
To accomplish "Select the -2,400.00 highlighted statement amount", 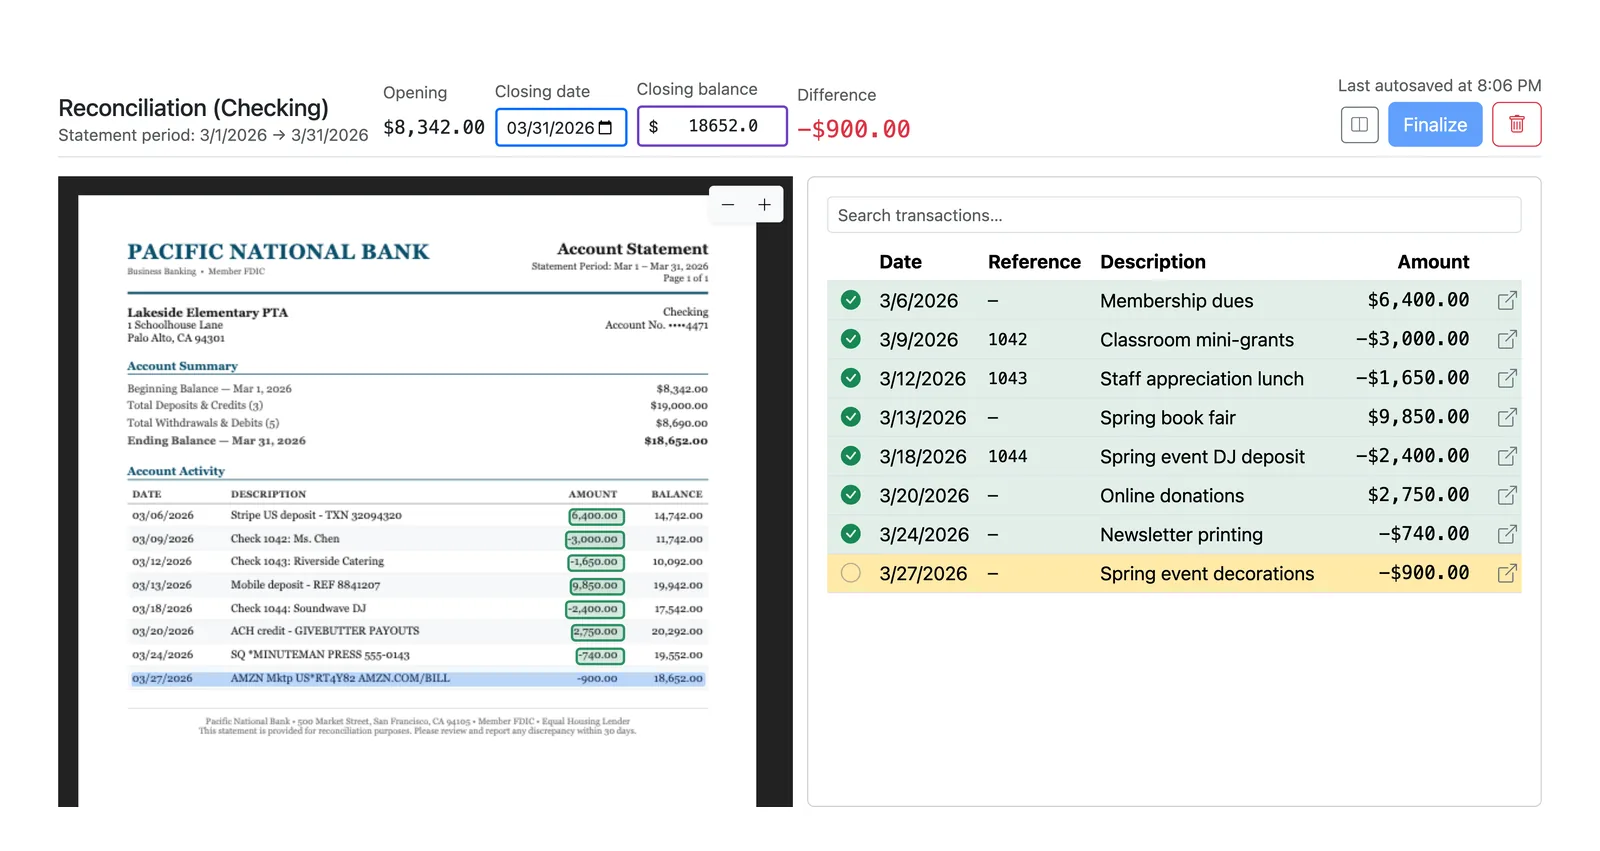I will [595, 609].
